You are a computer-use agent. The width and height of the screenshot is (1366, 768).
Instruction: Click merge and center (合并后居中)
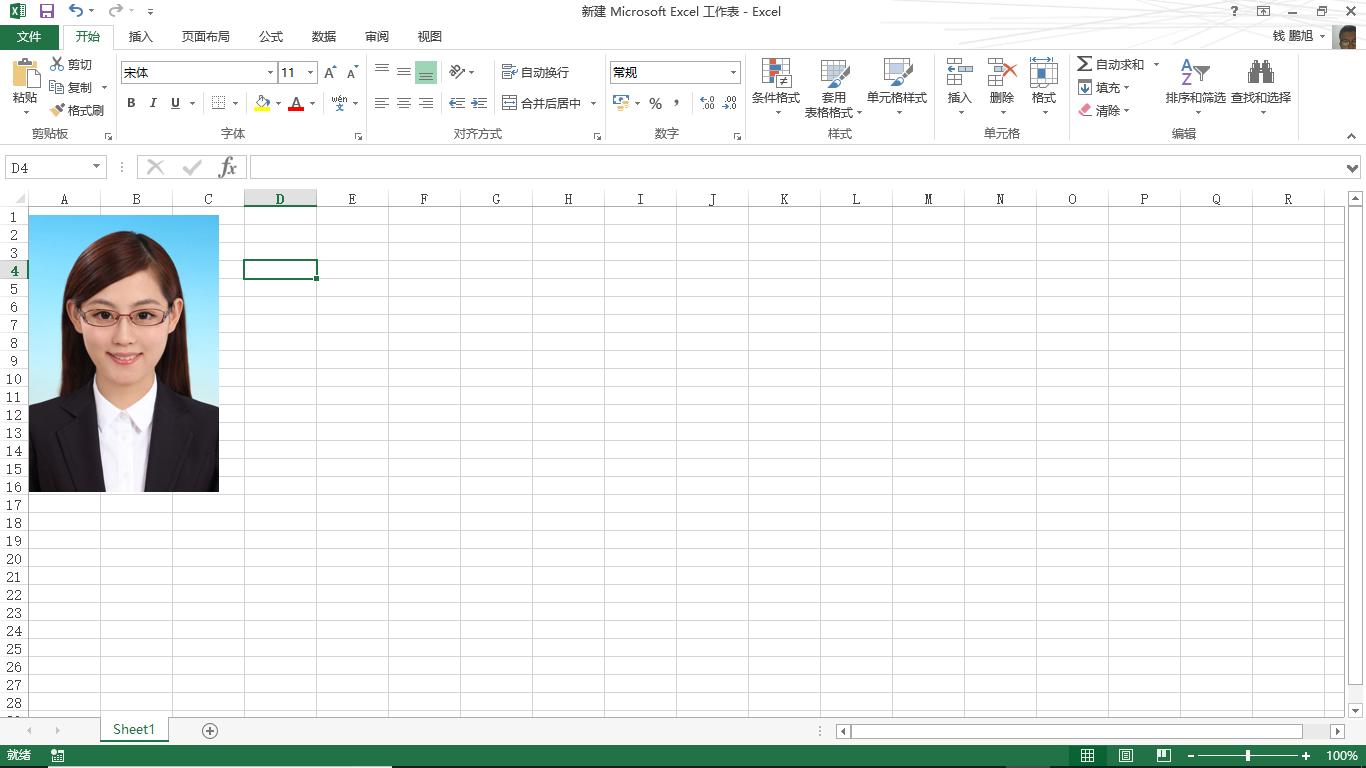(x=541, y=103)
